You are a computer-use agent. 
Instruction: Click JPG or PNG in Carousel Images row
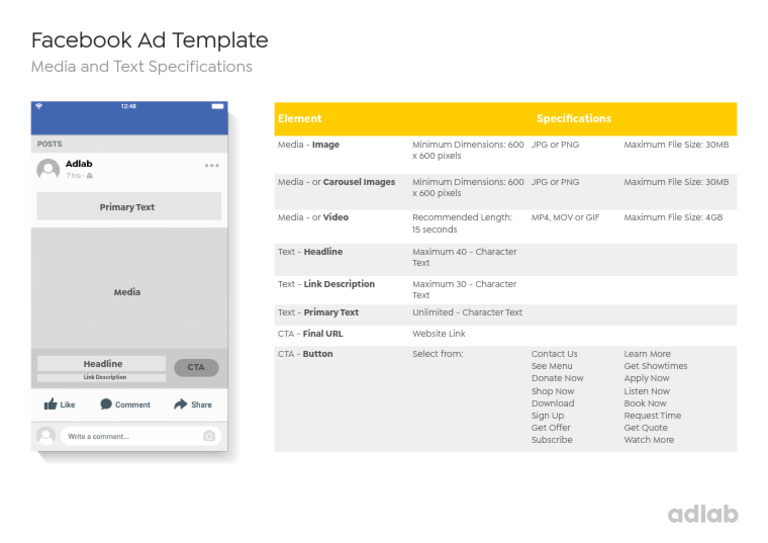[x=555, y=182]
